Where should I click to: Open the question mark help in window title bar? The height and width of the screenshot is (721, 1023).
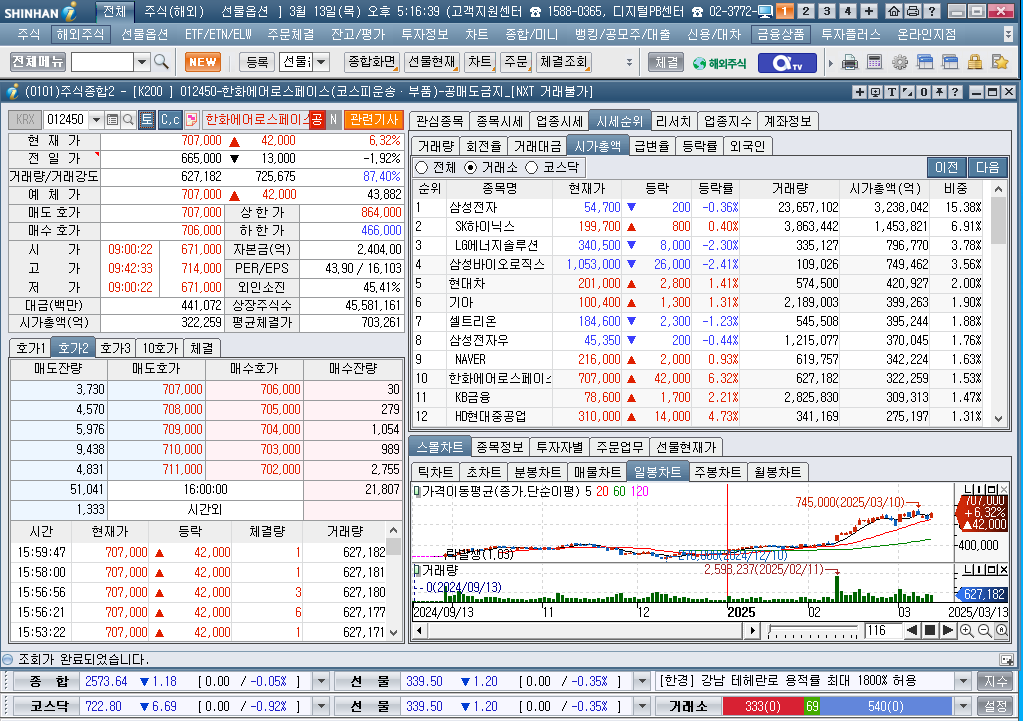955,92
